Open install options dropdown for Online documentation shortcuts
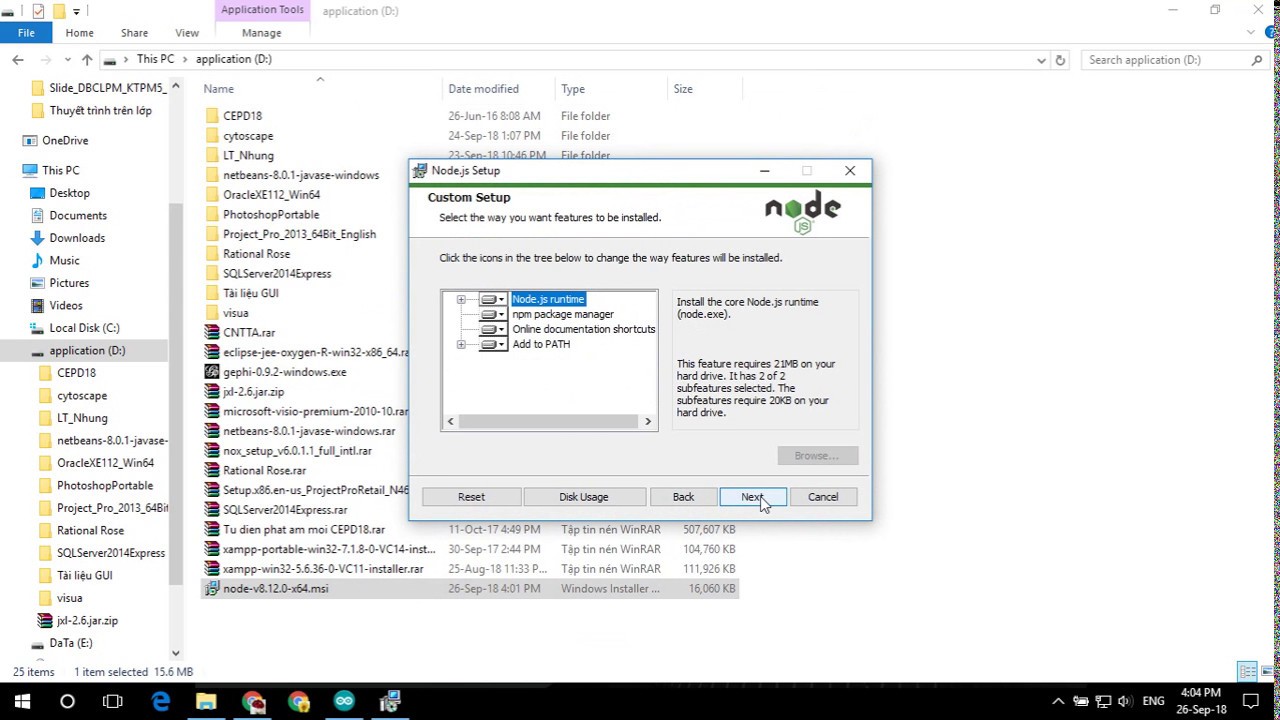The height and width of the screenshot is (720, 1280). (493, 329)
